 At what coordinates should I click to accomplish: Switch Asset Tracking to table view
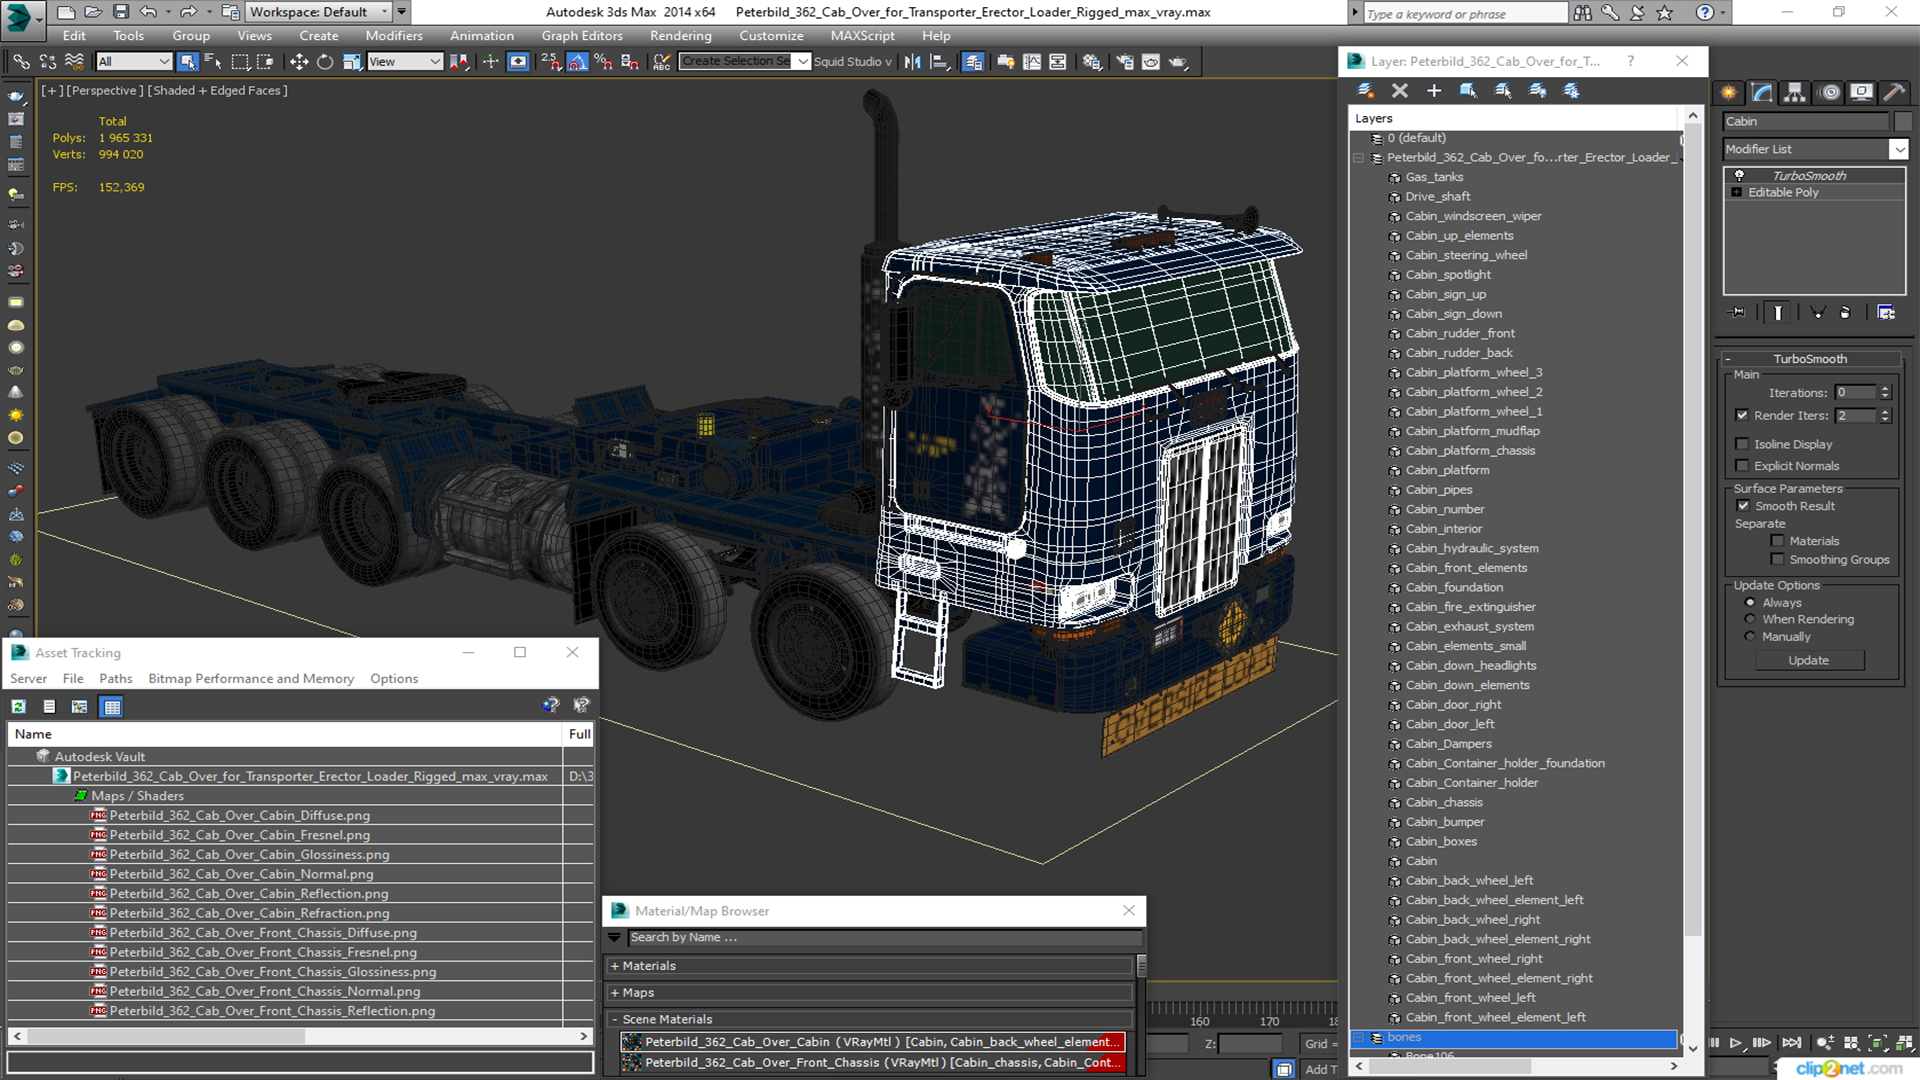click(112, 706)
